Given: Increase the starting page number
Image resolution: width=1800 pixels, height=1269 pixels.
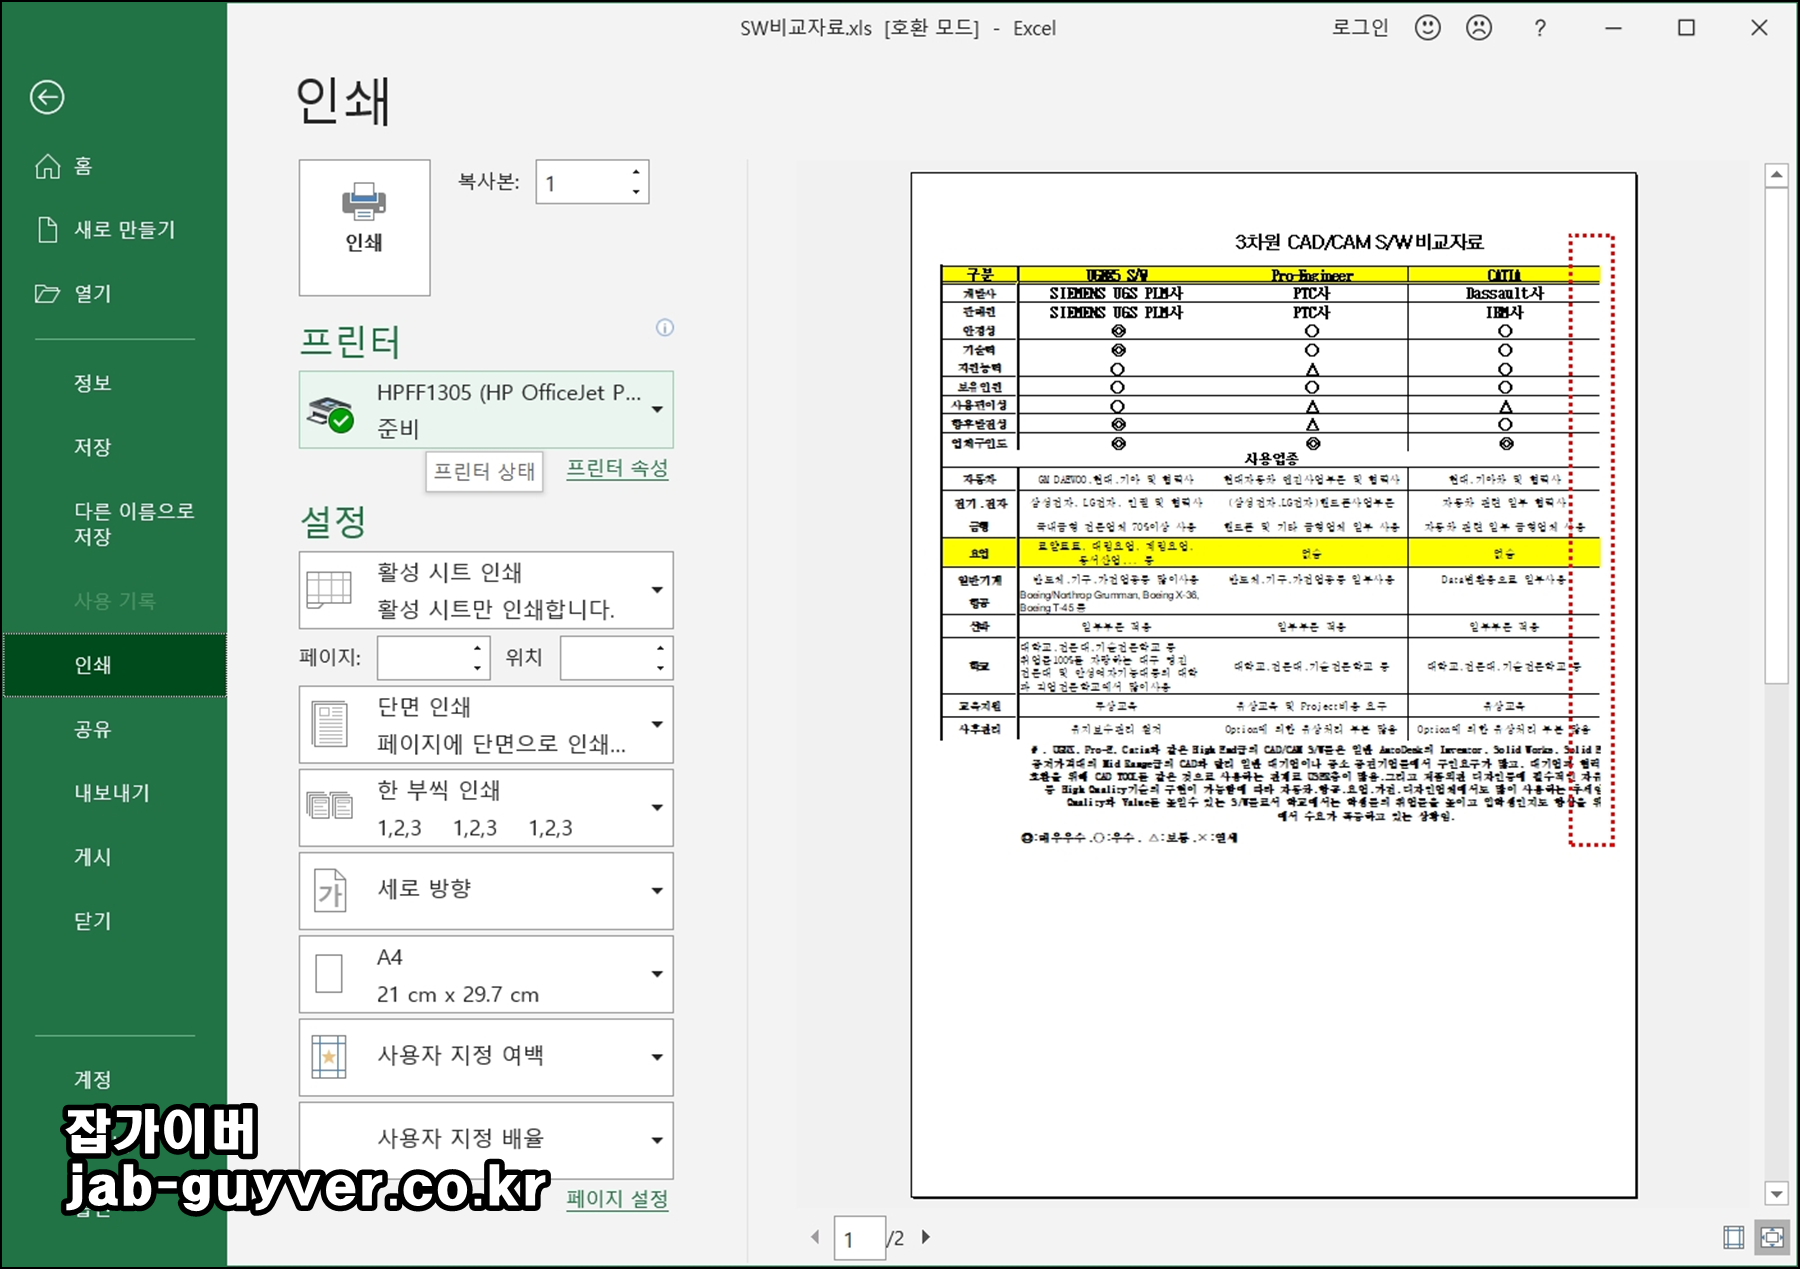Looking at the screenshot, I should pos(477,648).
